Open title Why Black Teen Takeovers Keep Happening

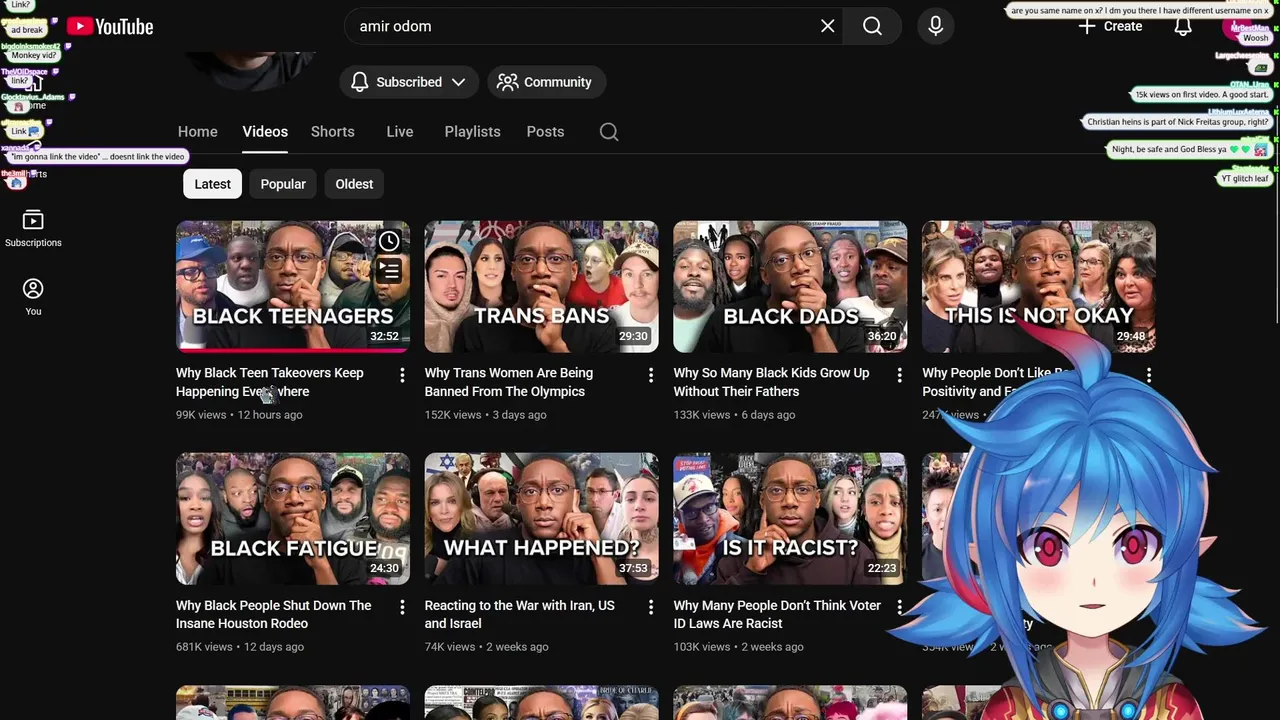click(x=270, y=382)
